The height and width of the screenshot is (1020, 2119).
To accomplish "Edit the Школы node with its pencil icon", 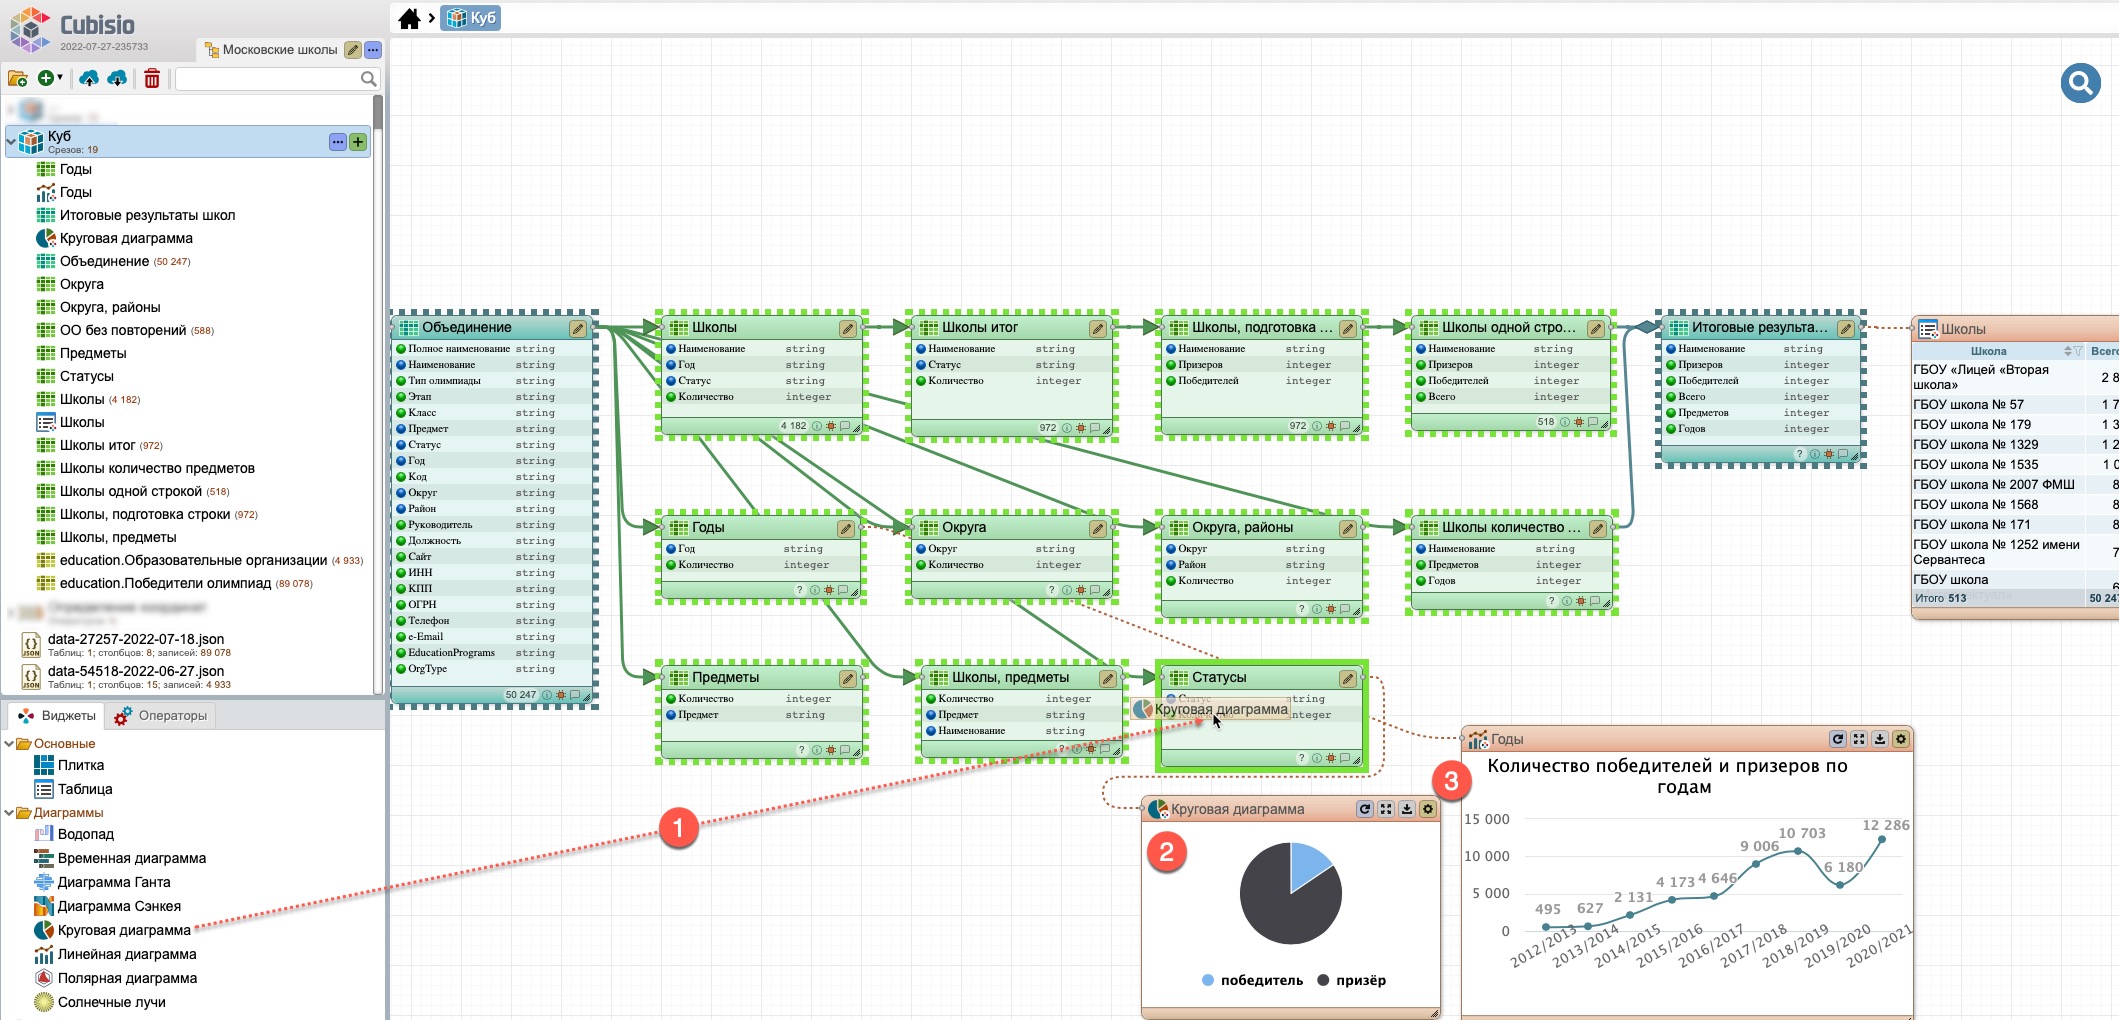I will pos(847,328).
